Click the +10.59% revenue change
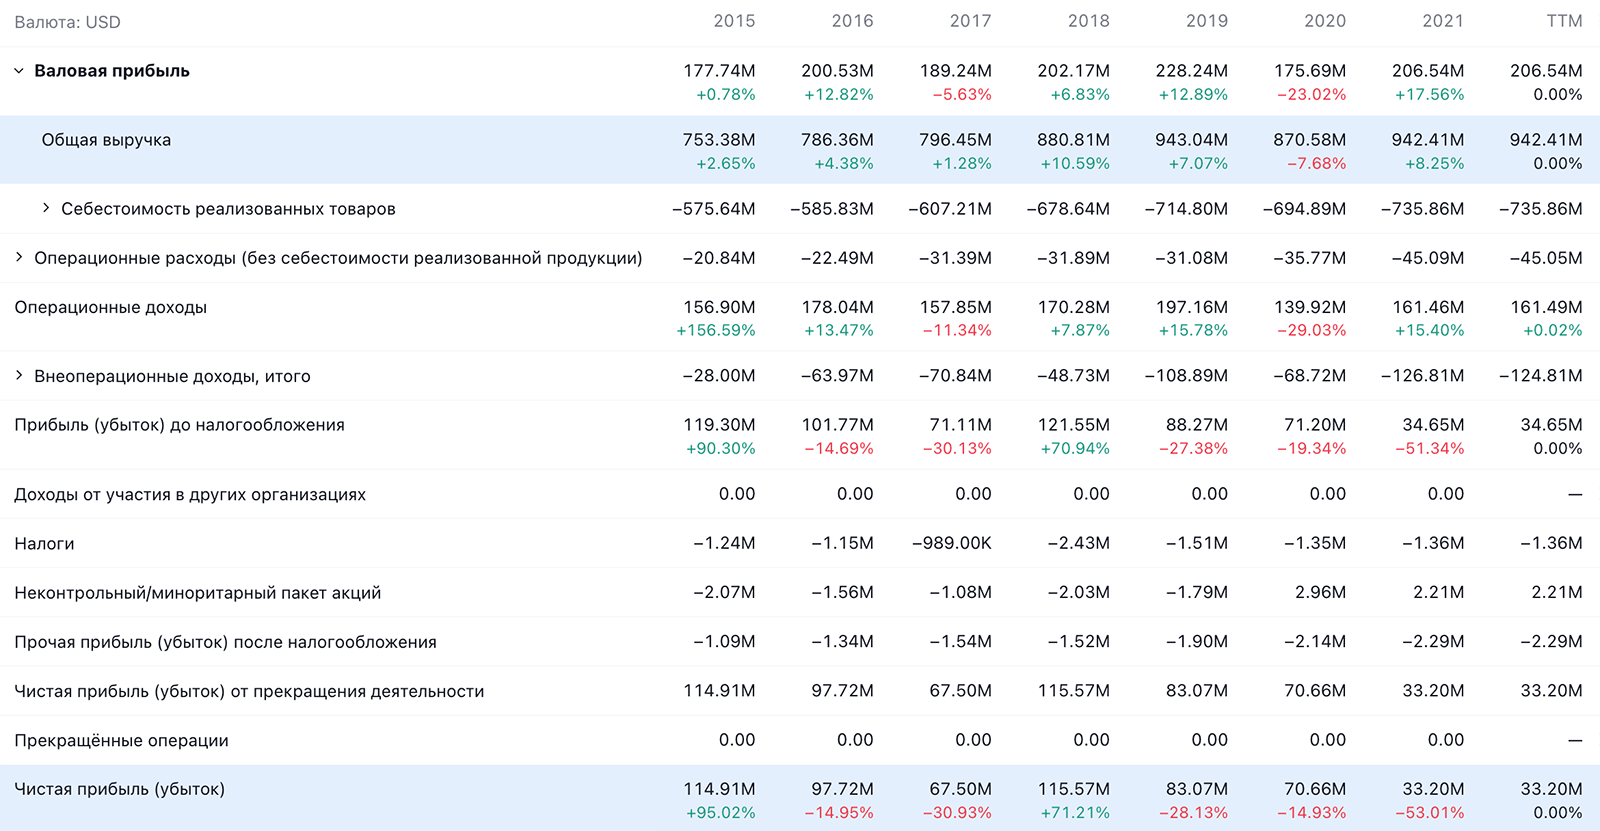Image resolution: width=1600 pixels, height=831 pixels. coord(1075,164)
